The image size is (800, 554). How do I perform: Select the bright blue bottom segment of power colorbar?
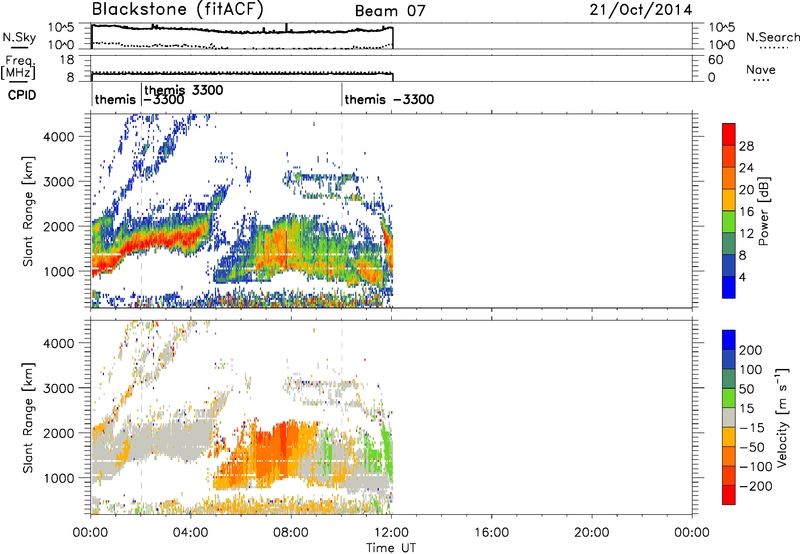(729, 287)
